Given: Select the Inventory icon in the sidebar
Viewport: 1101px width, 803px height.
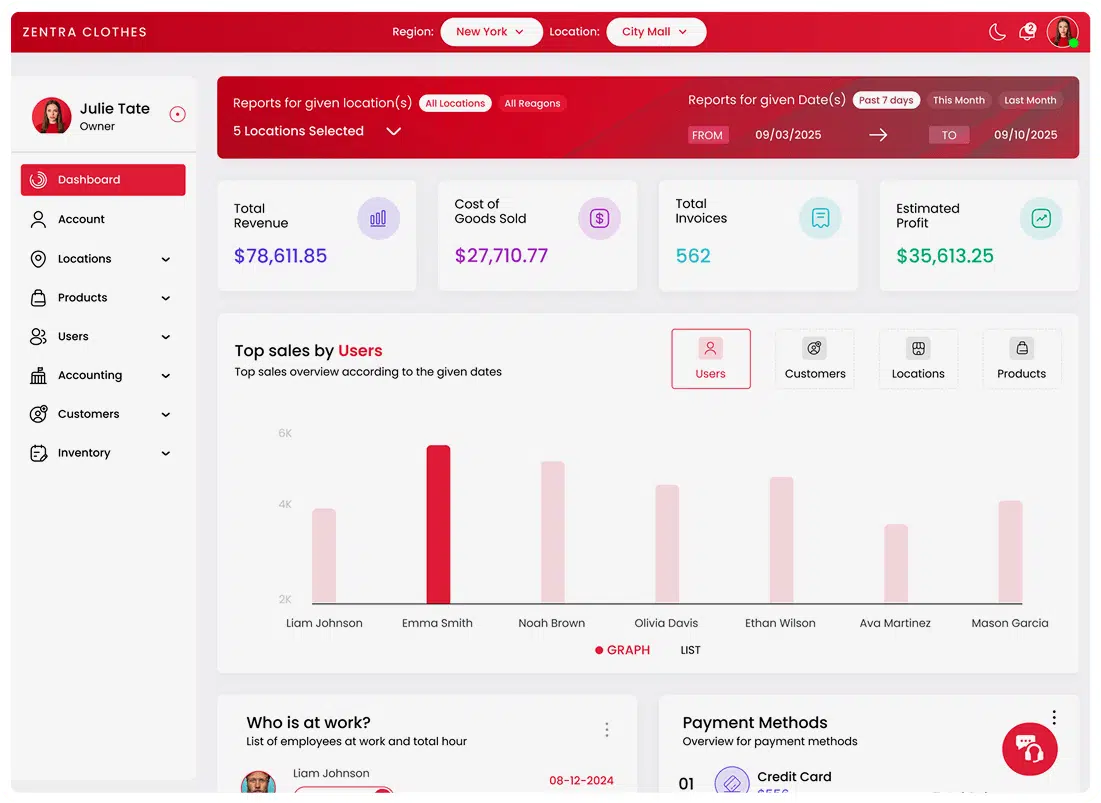Looking at the screenshot, I should (37, 452).
